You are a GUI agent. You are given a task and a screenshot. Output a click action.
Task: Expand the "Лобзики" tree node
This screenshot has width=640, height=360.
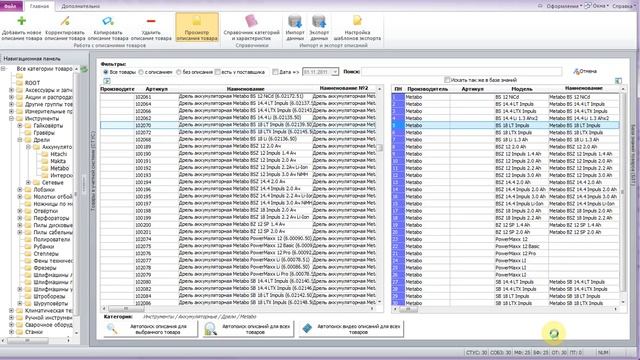point(20,189)
